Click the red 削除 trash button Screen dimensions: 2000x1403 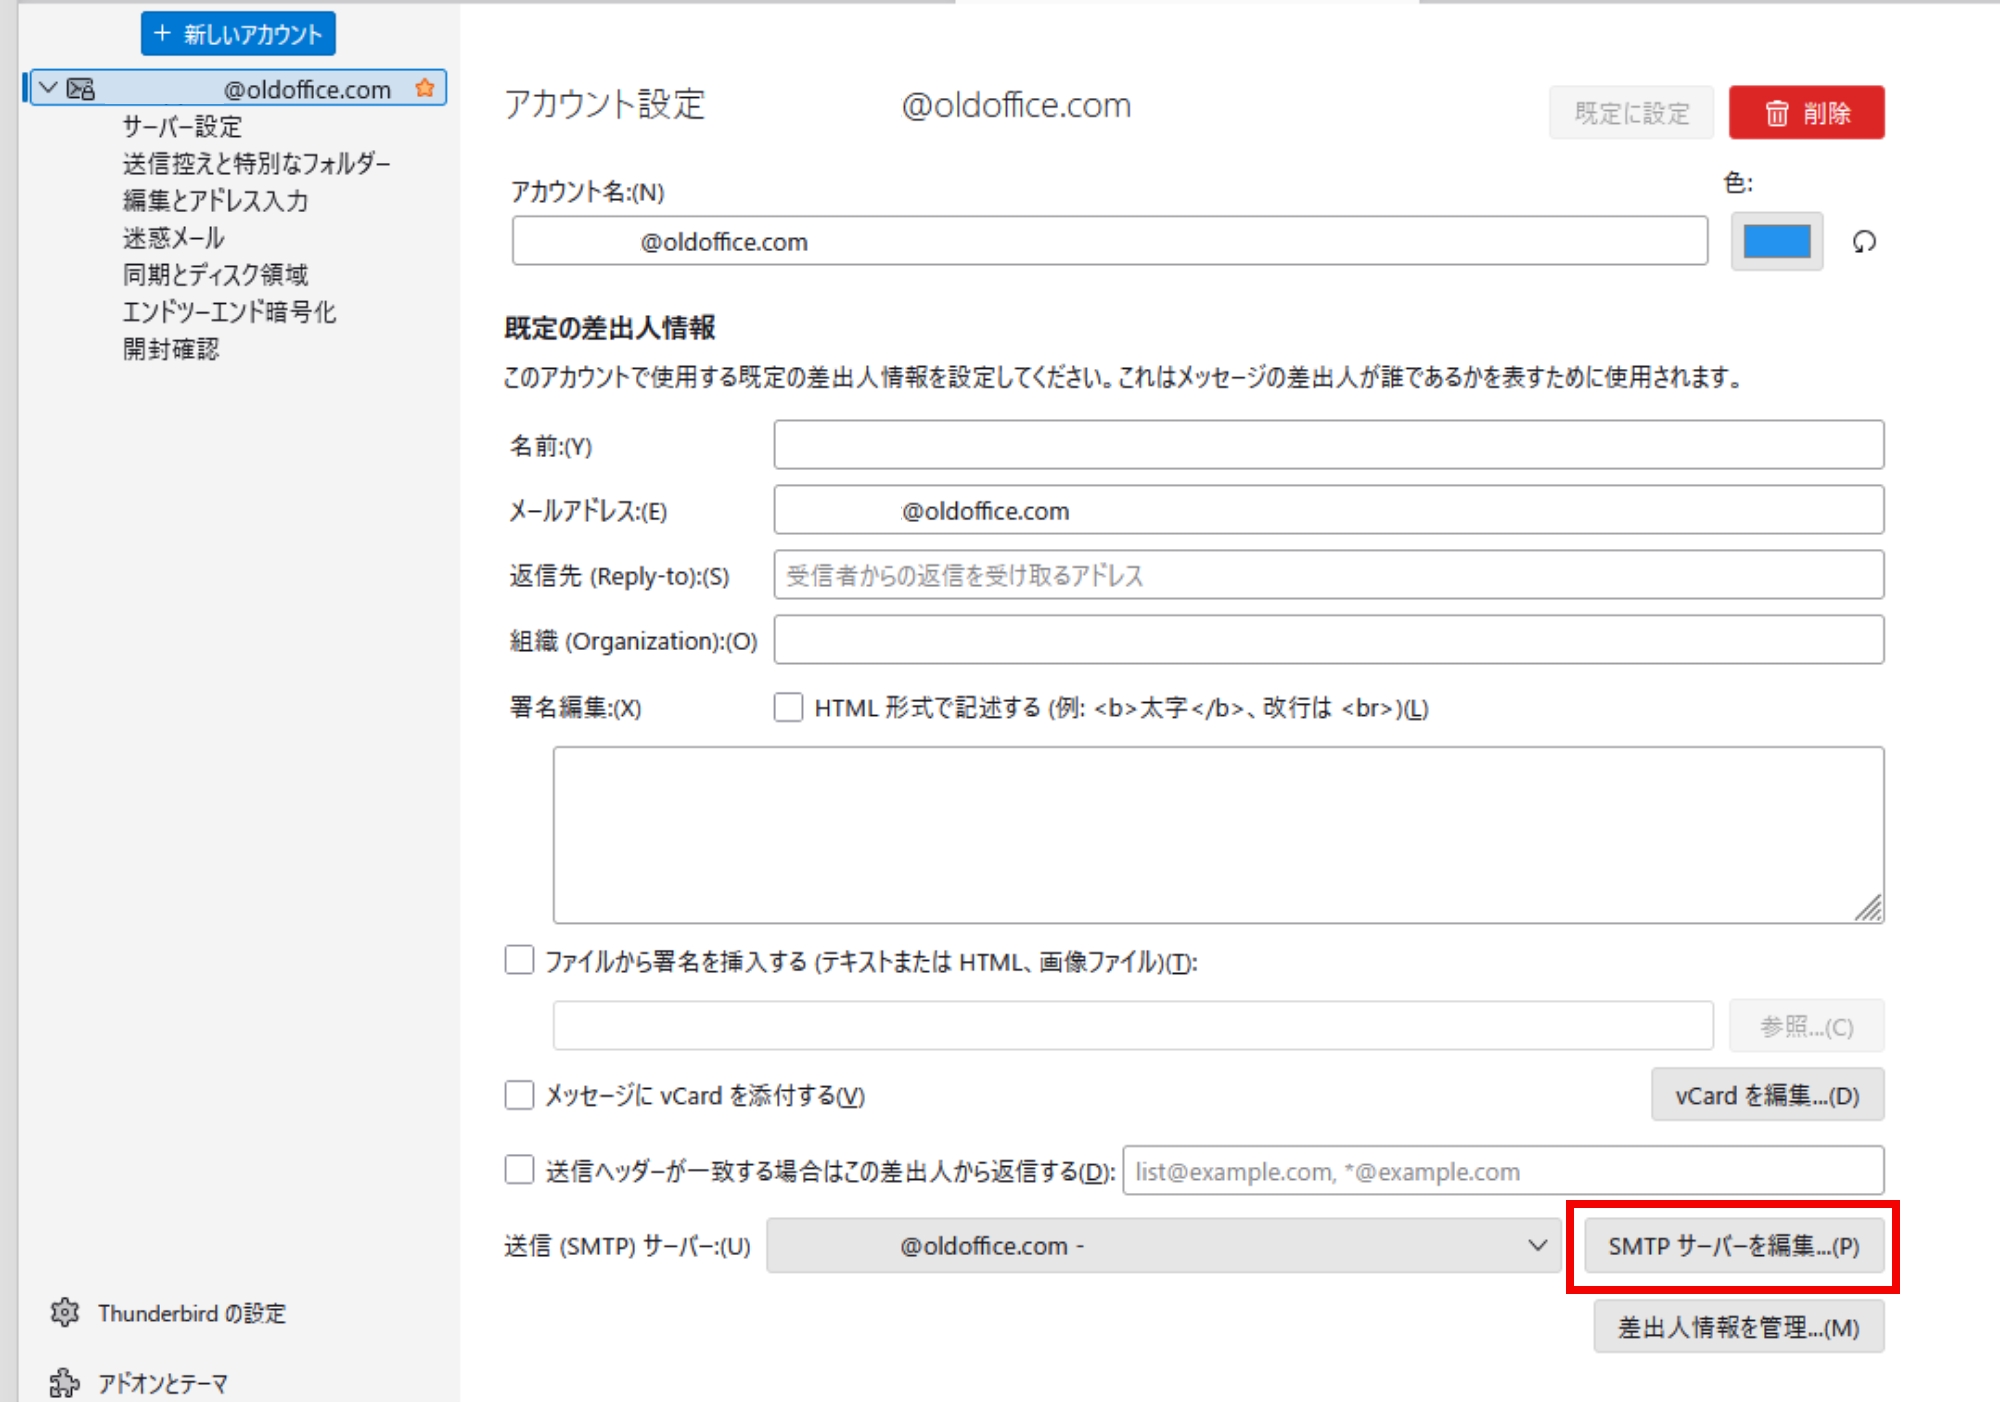(1806, 112)
